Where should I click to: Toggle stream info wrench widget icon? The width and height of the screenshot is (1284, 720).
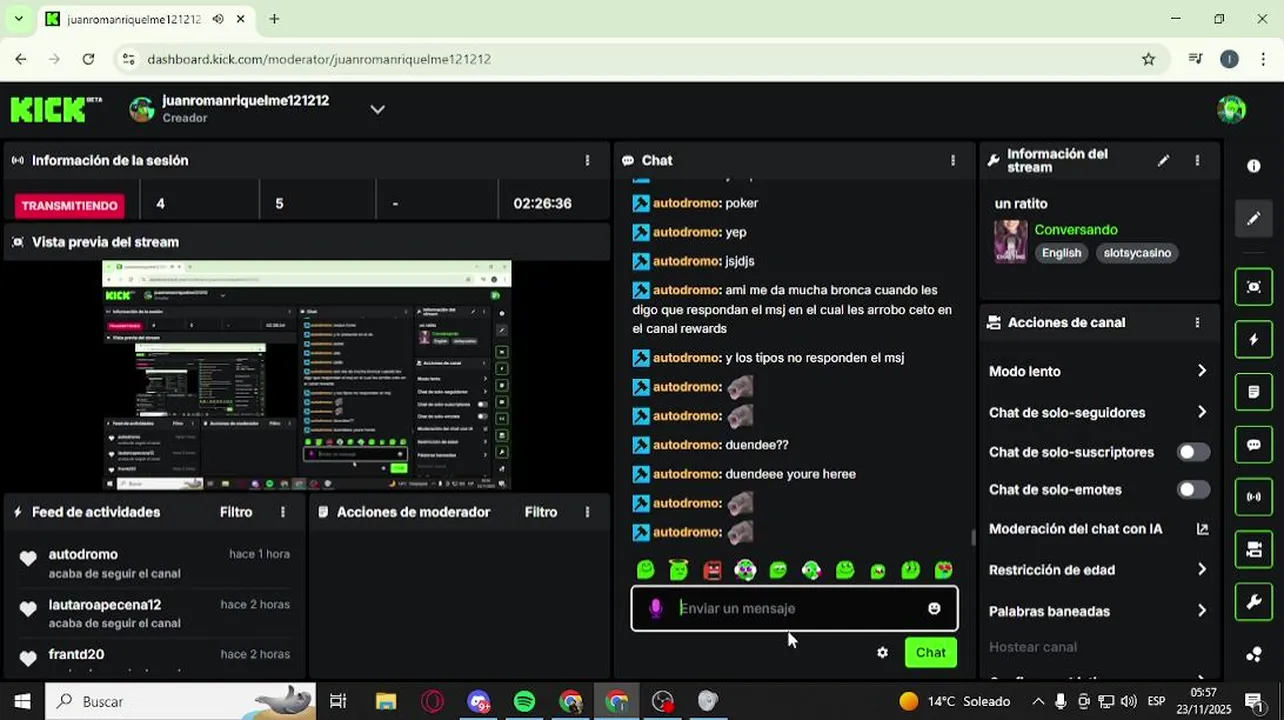[1254, 602]
